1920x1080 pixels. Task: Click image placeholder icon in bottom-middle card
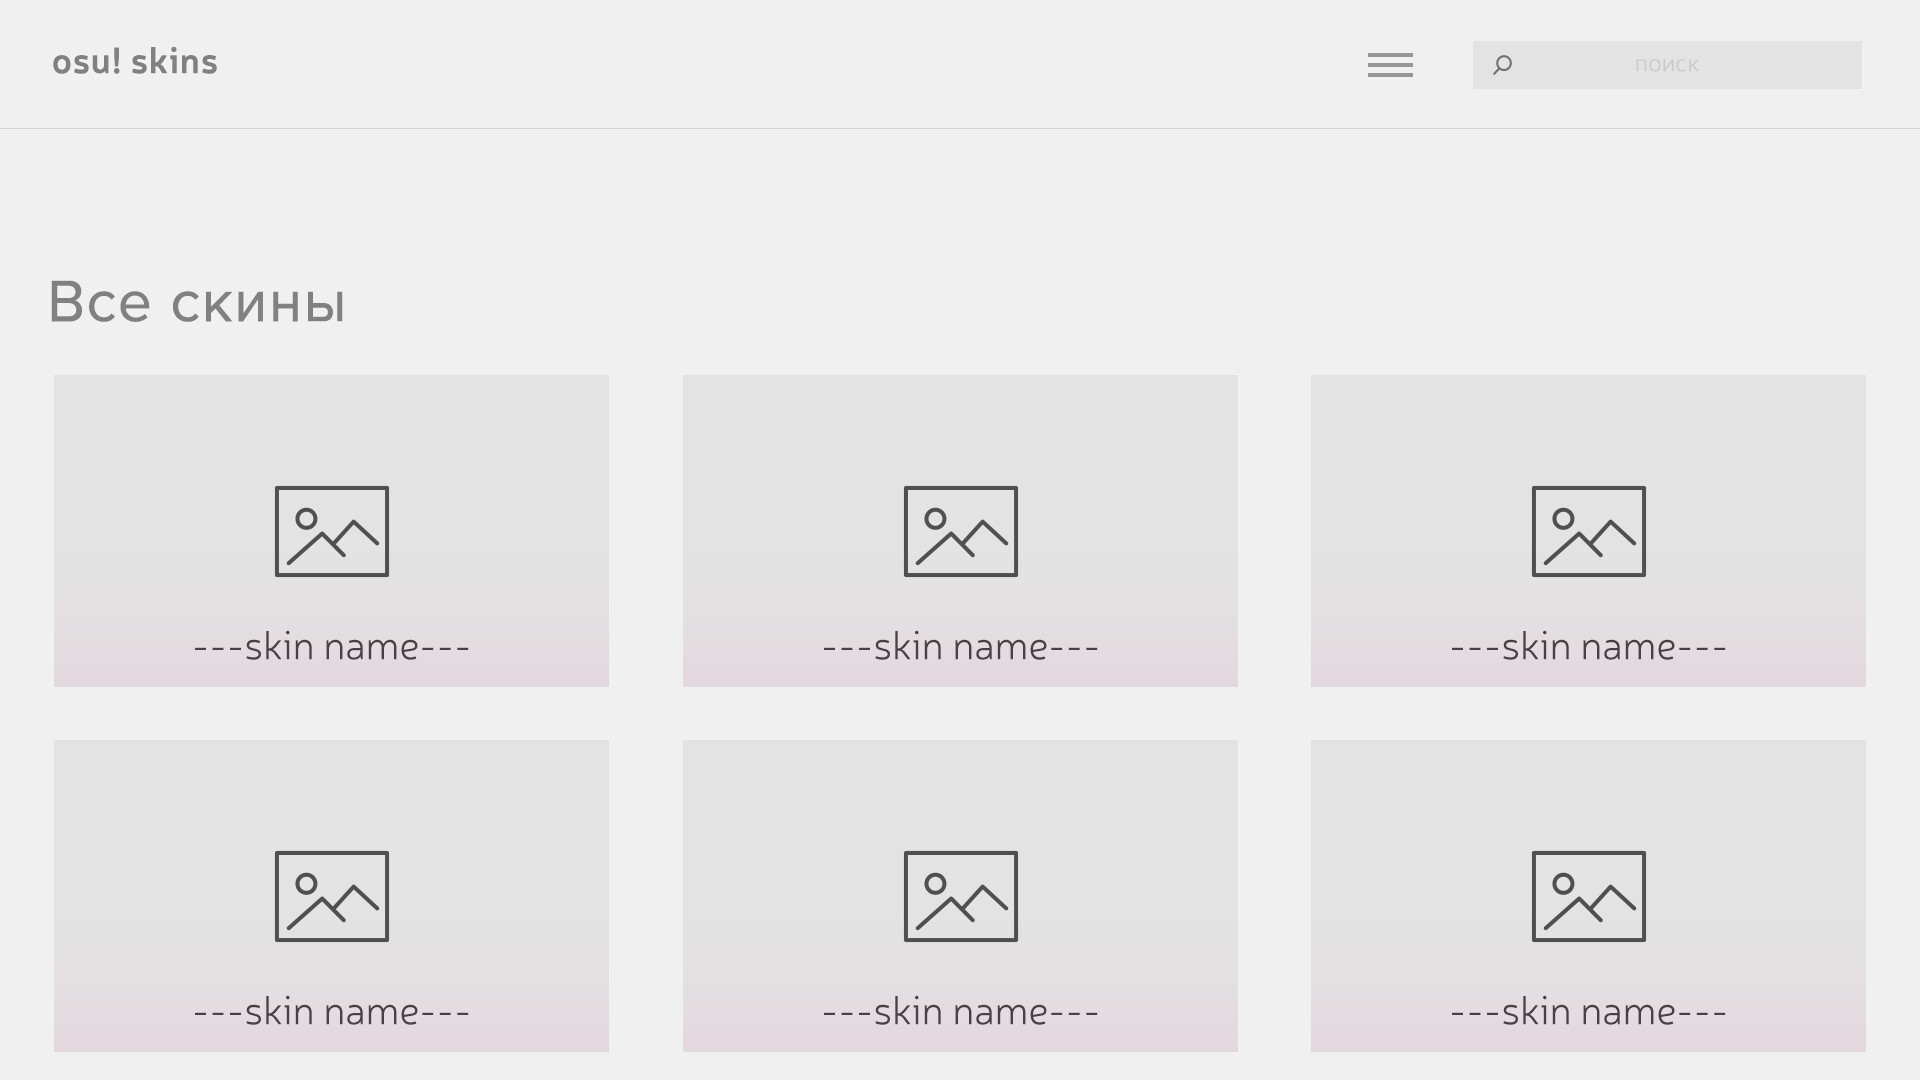(960, 896)
